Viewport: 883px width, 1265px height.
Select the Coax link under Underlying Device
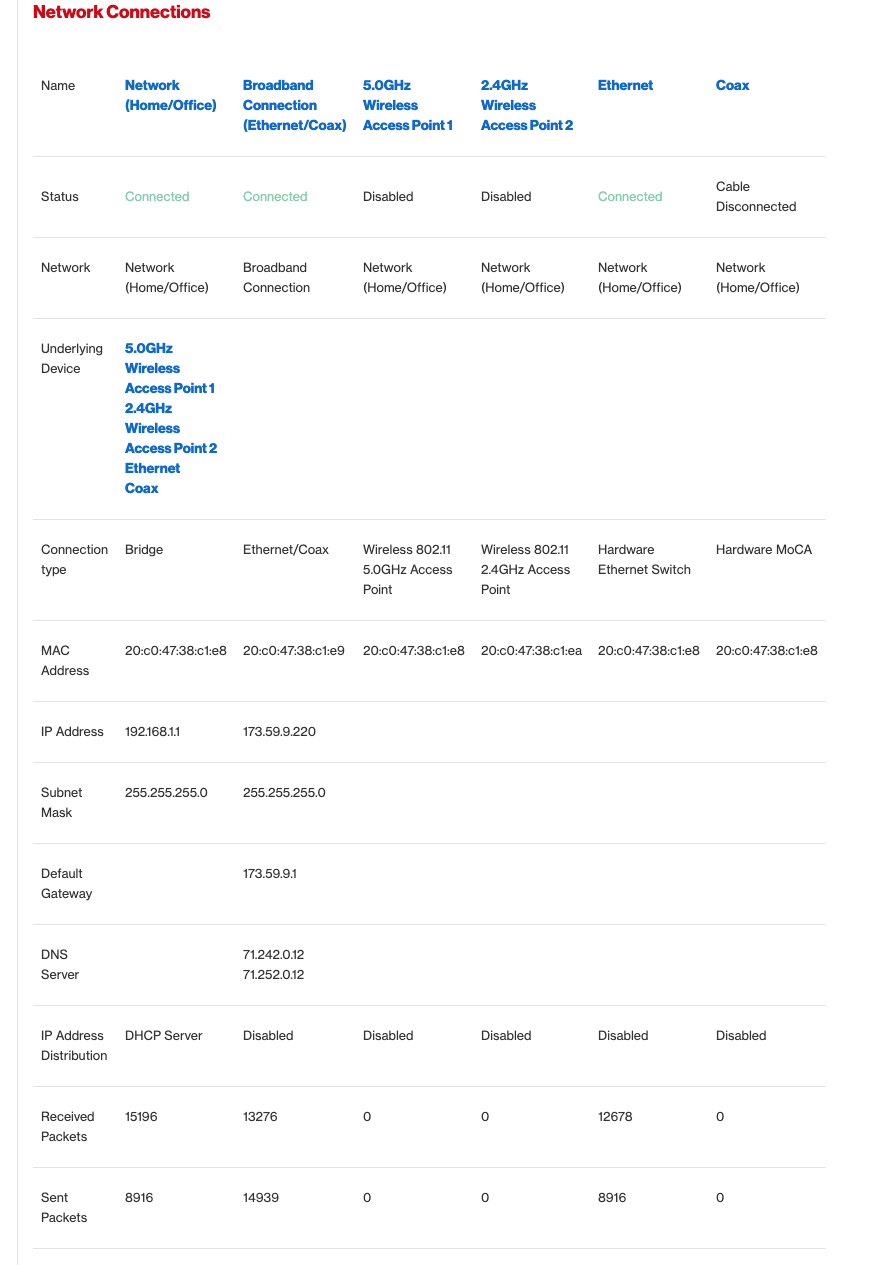point(141,488)
